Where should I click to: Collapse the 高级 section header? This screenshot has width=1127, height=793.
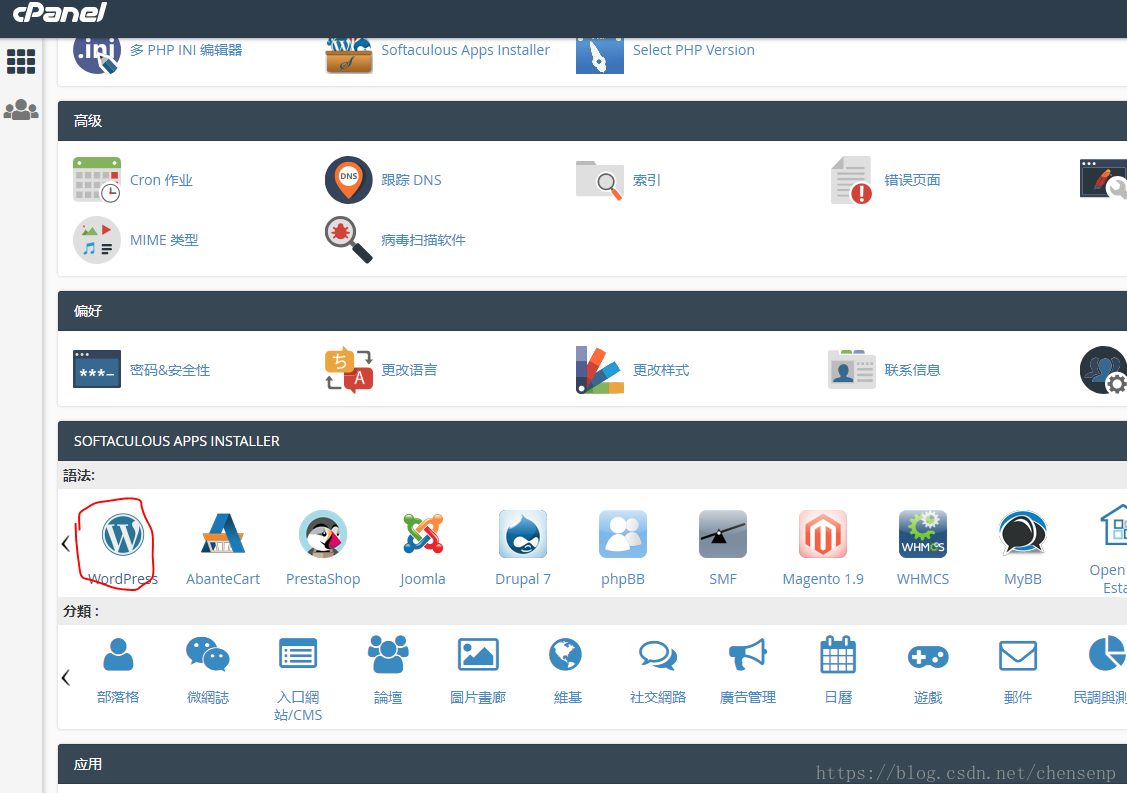(592, 121)
